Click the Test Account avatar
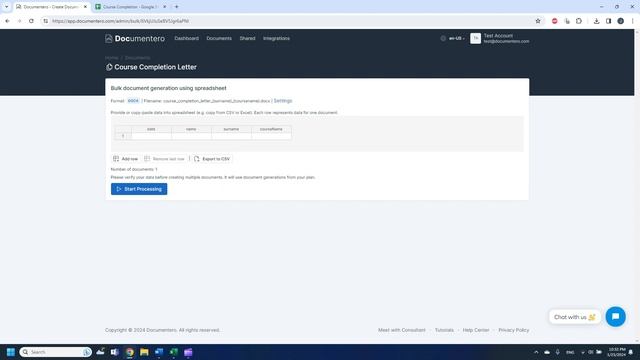 tap(476, 38)
